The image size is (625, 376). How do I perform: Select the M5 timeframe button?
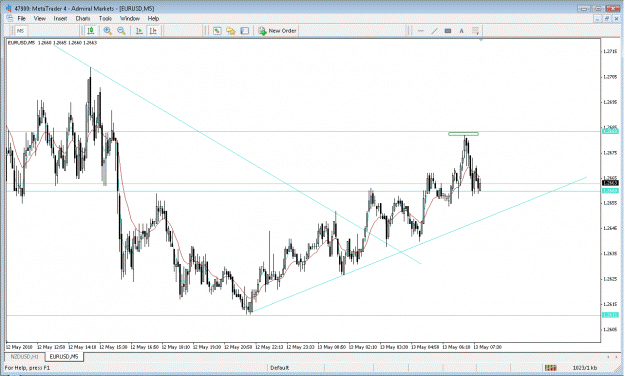(21, 31)
